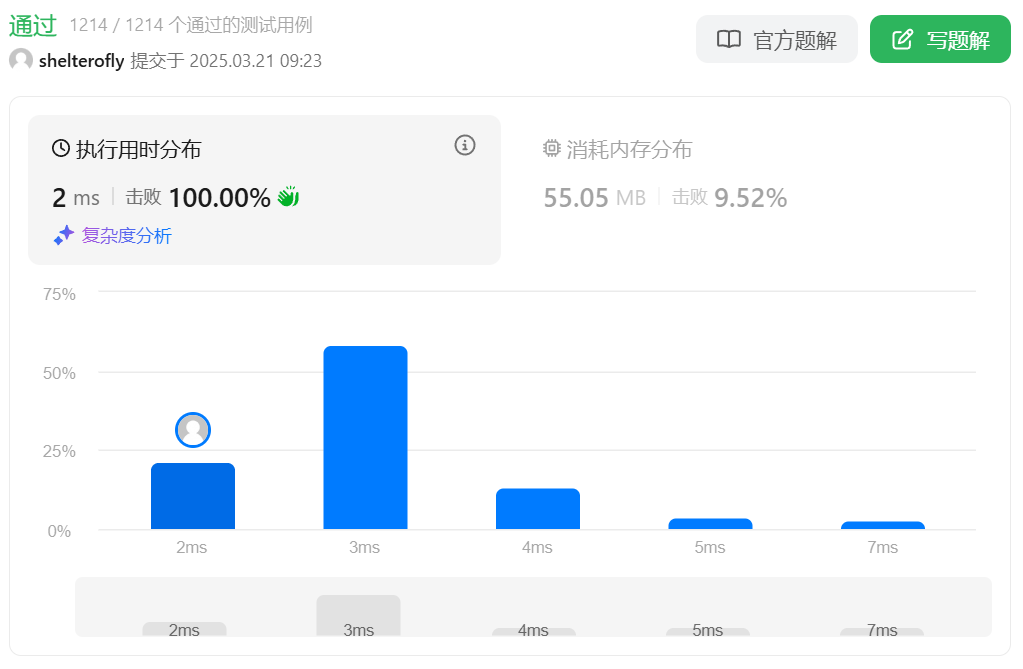Click the clapping hands icon after 100.00%
This screenshot has width=1023, height=669.
pos(288,197)
